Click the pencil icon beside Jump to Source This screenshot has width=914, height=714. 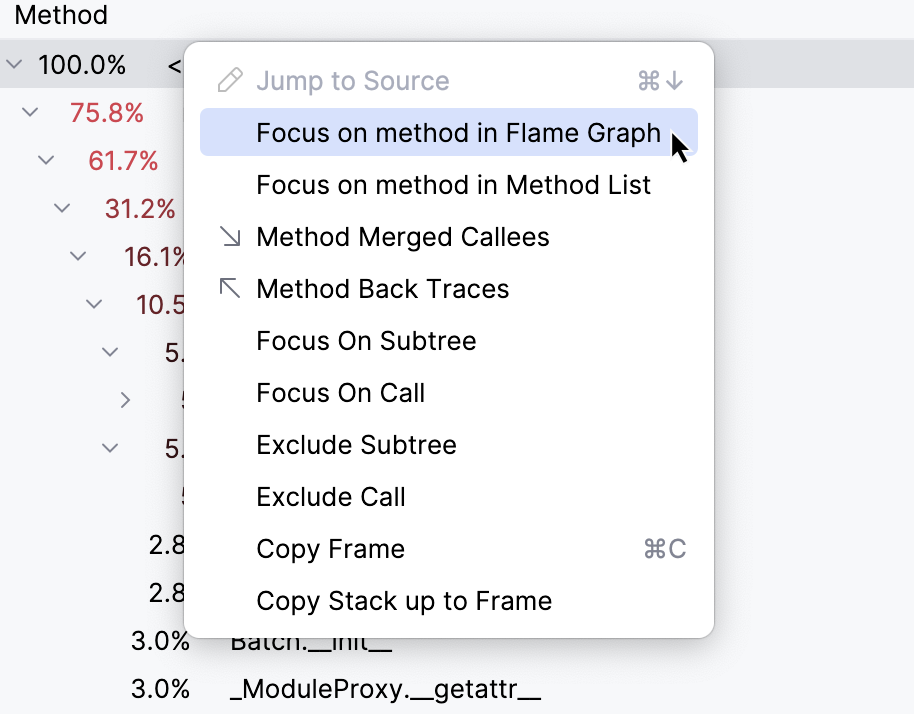pyautogui.click(x=227, y=80)
